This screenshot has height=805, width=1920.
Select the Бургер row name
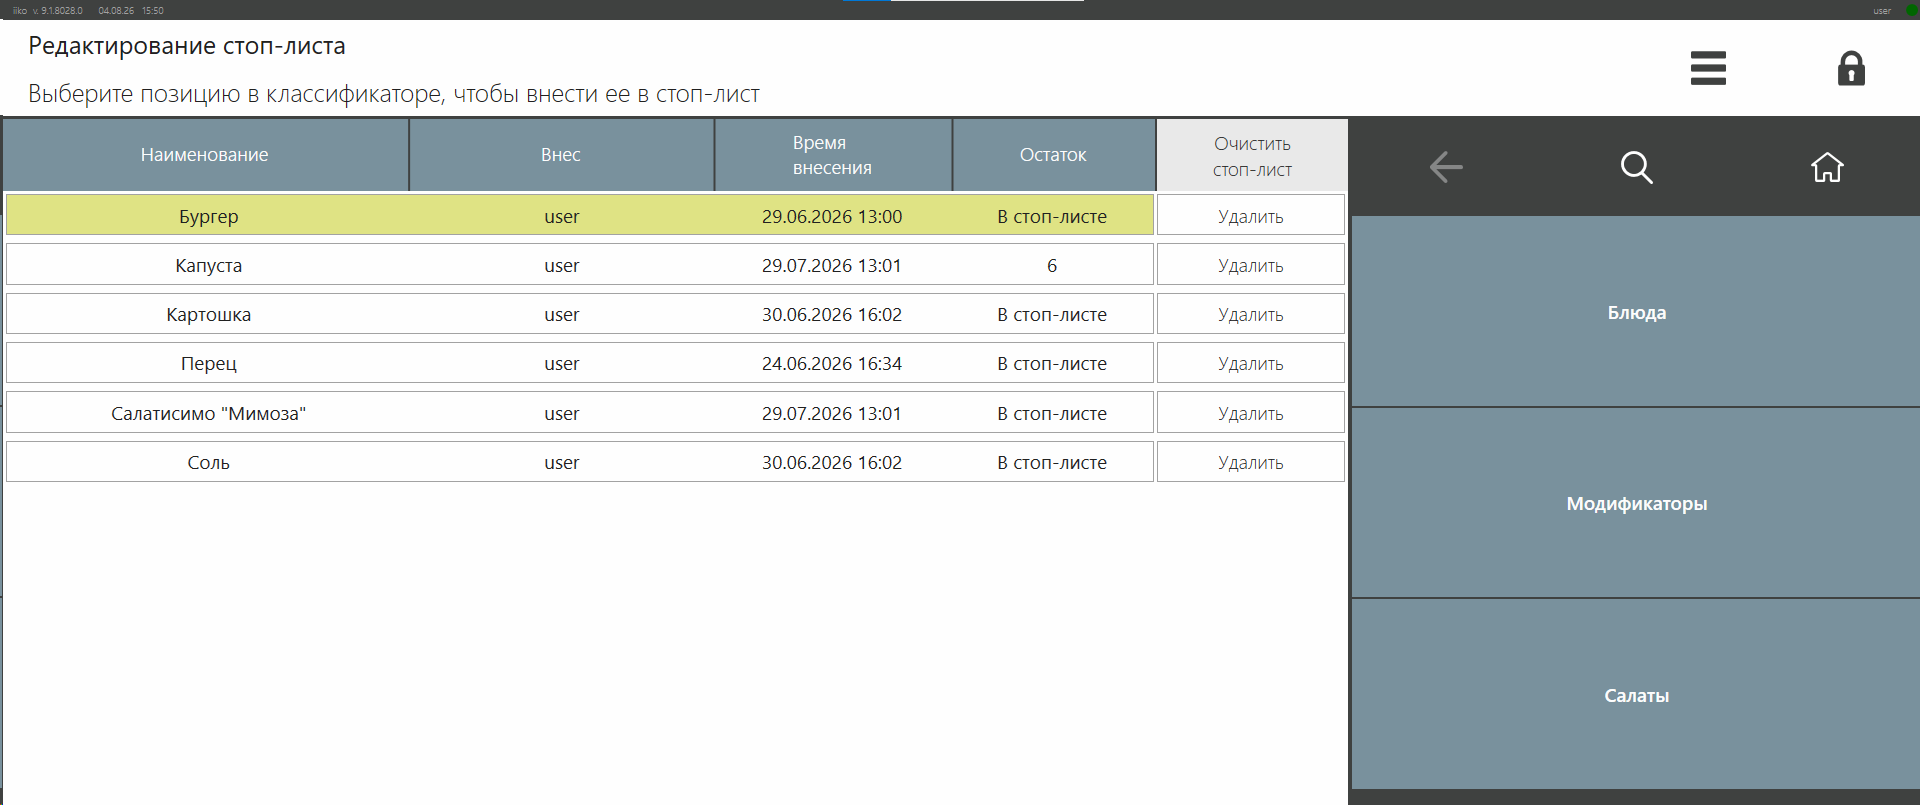pos(208,216)
